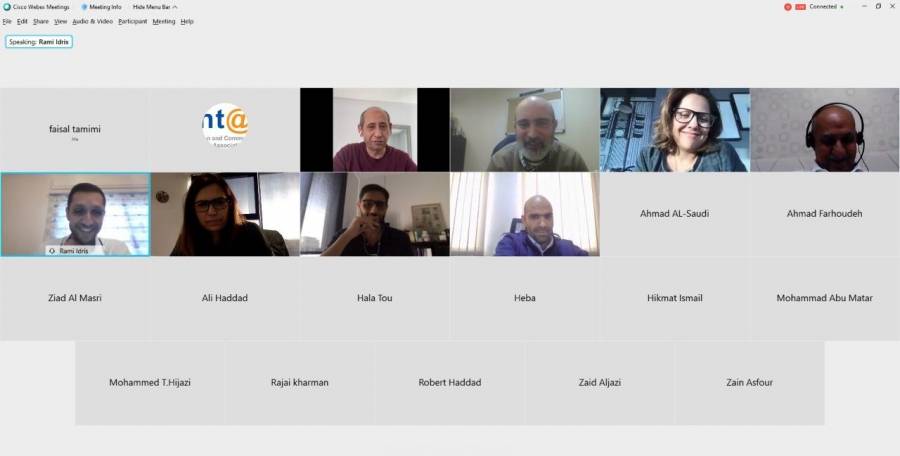The height and width of the screenshot is (456, 900).
Task: Open the Audio & Video menu
Action: (x=92, y=21)
